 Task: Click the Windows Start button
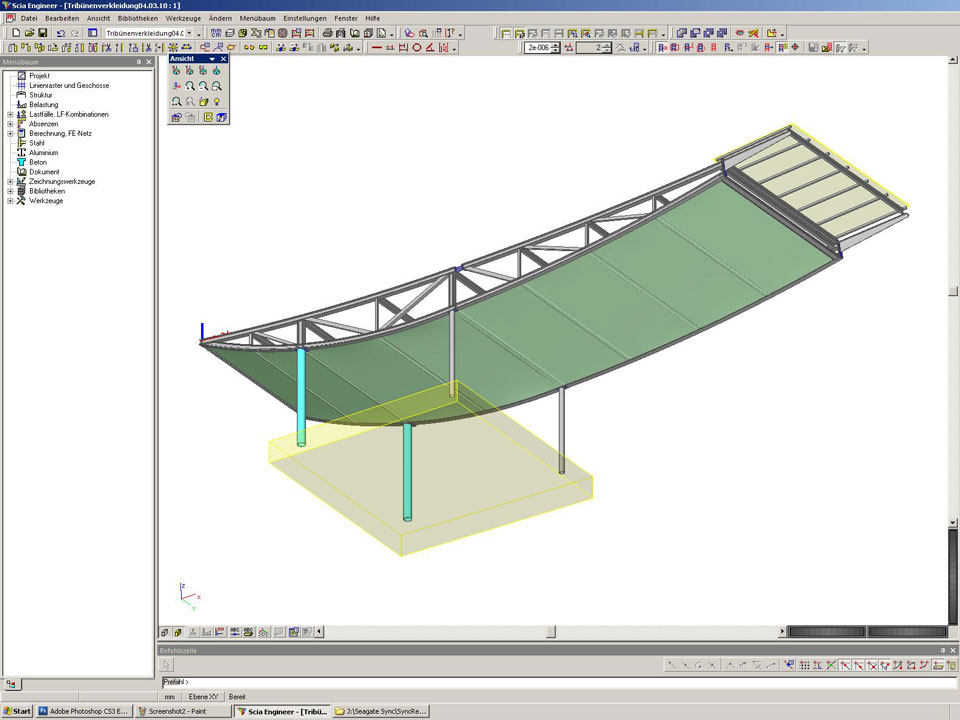coord(17,711)
